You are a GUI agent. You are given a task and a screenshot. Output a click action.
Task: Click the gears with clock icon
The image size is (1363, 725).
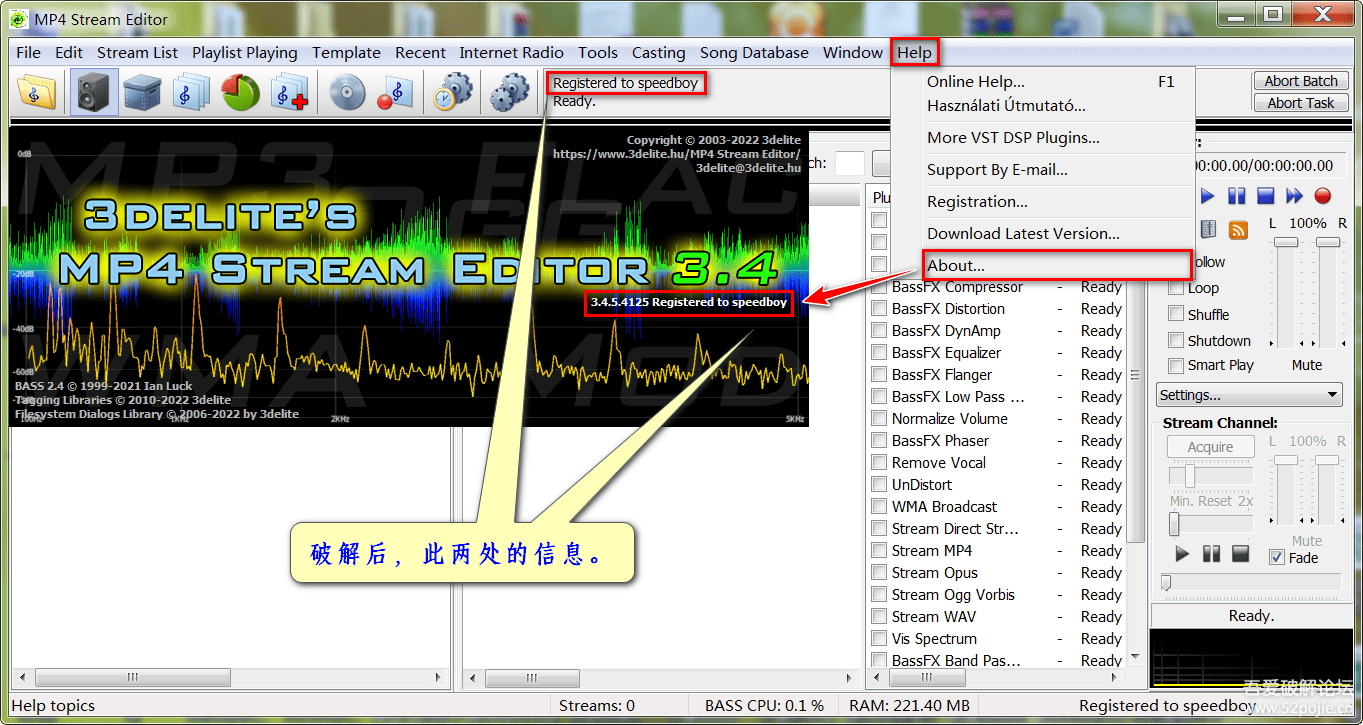pos(452,93)
